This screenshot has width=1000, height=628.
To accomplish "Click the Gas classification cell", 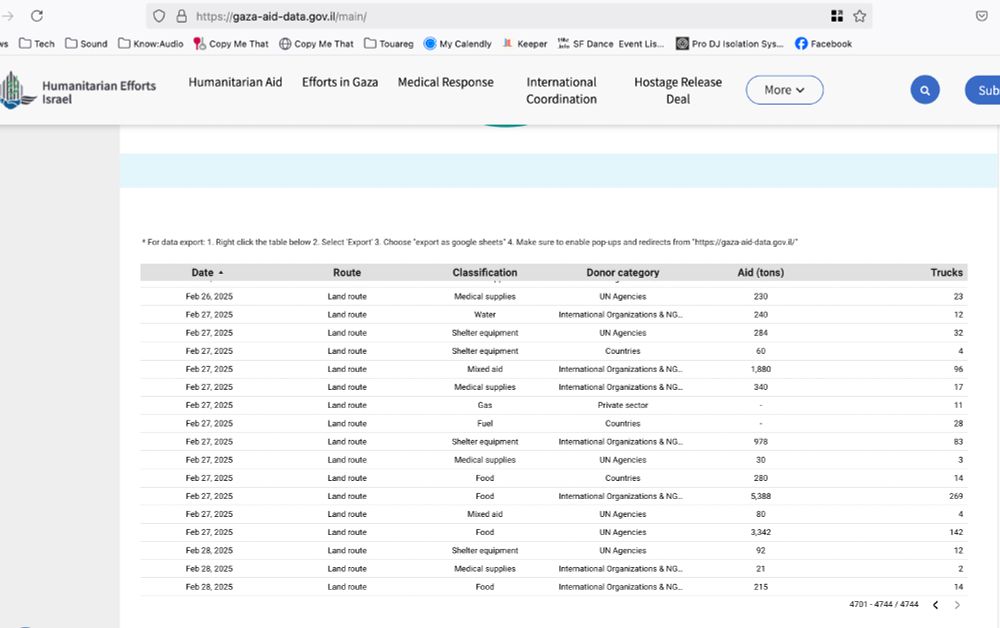I will [485, 405].
